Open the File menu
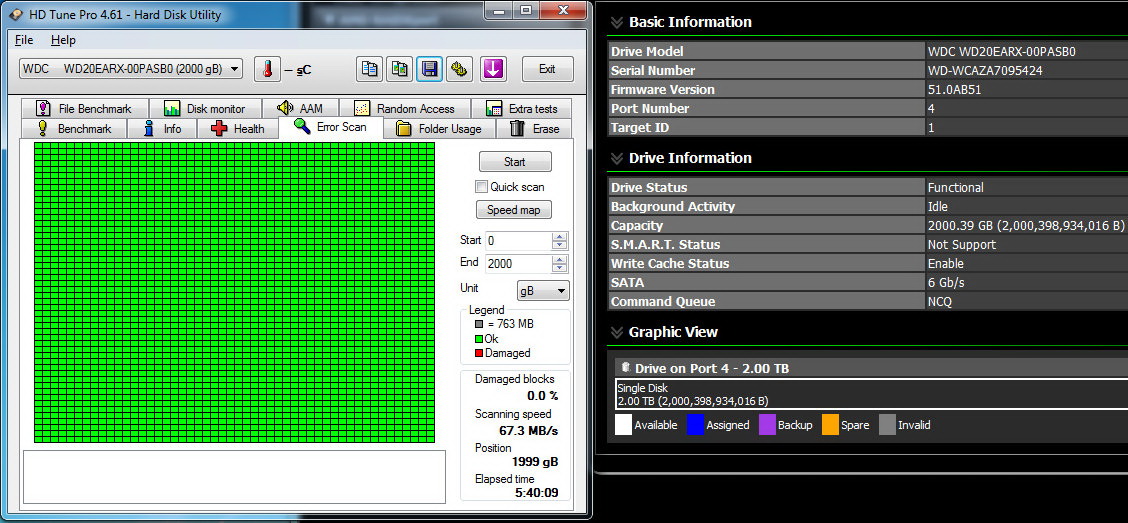The width and height of the screenshot is (1128, 523). point(24,40)
